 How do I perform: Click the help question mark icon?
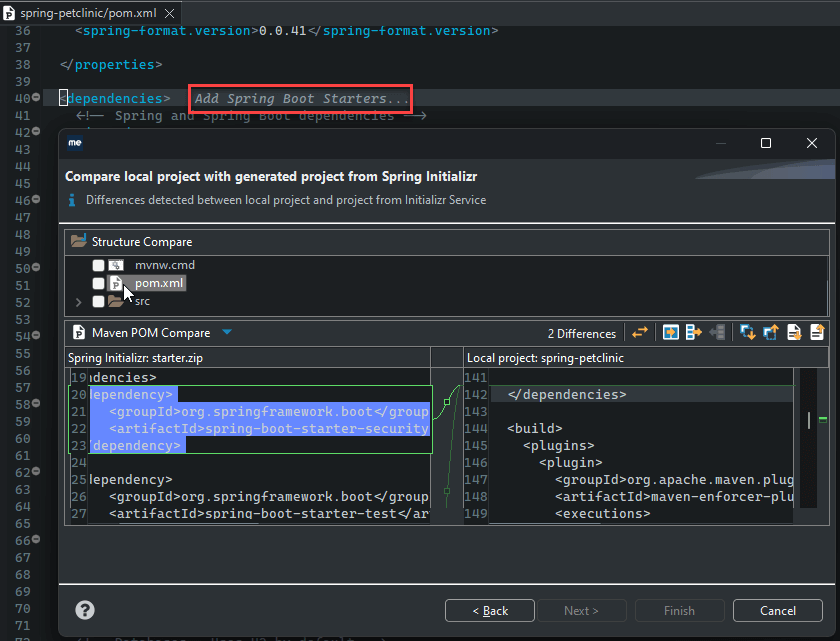[84, 610]
